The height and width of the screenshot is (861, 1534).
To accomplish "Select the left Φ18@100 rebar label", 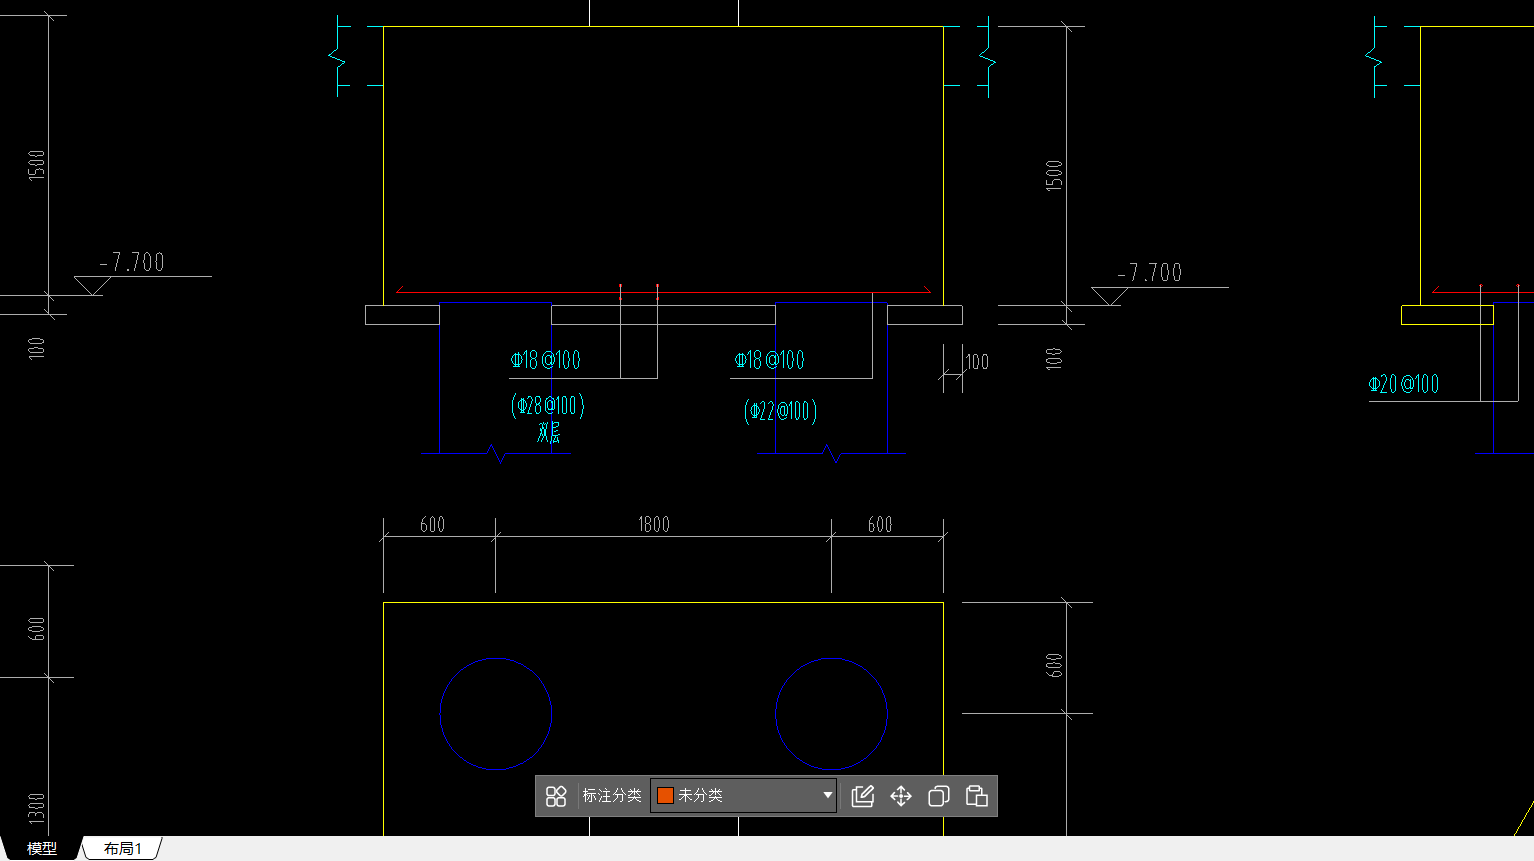I will click(x=545, y=360).
